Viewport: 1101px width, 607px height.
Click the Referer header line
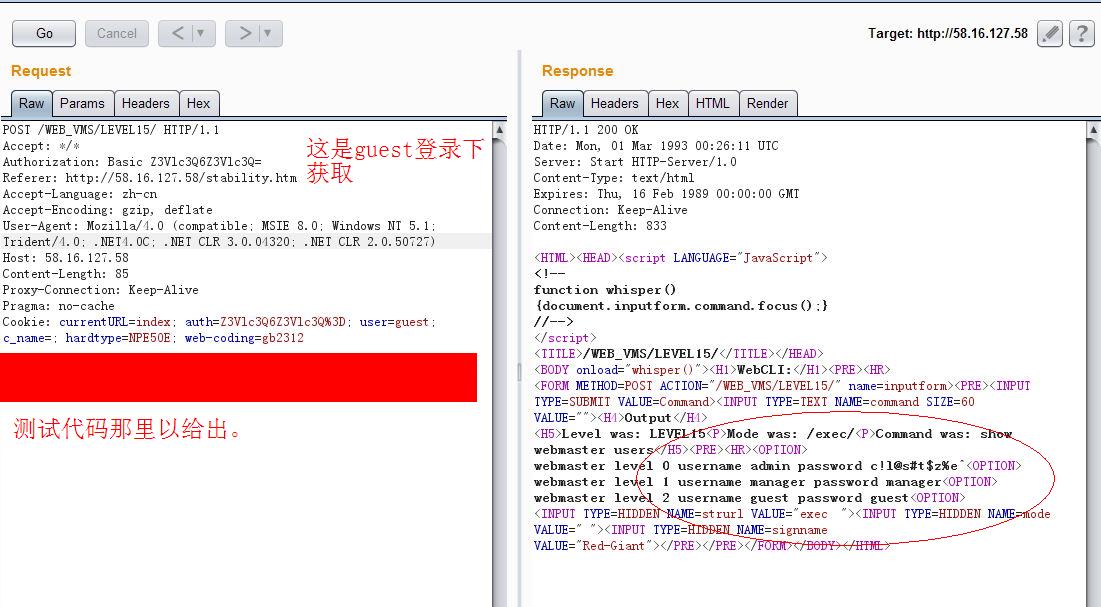[150, 178]
